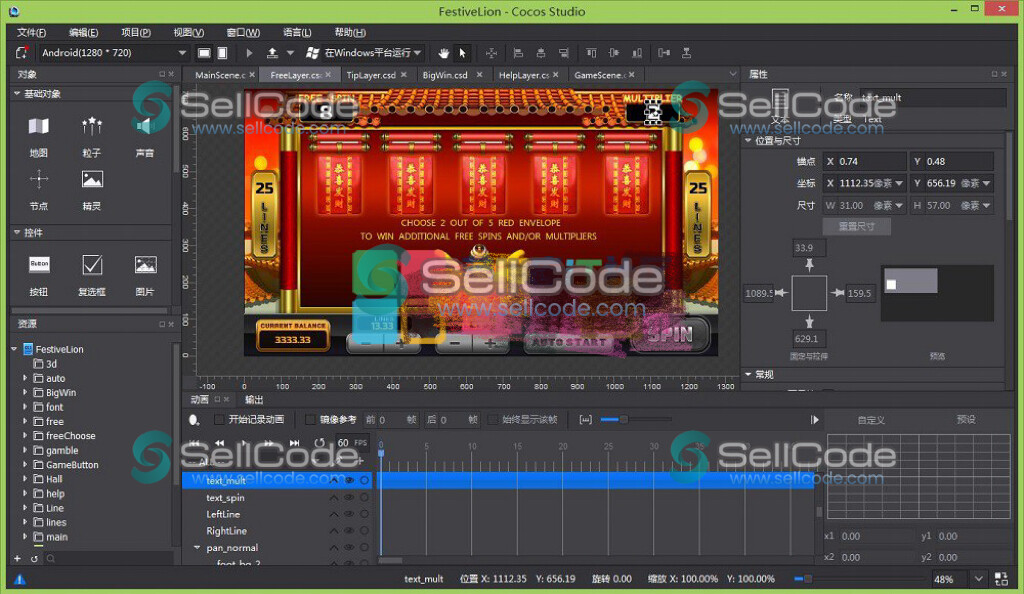
Task: Toggle the 镜像参考 checkbox
Action: (310, 420)
